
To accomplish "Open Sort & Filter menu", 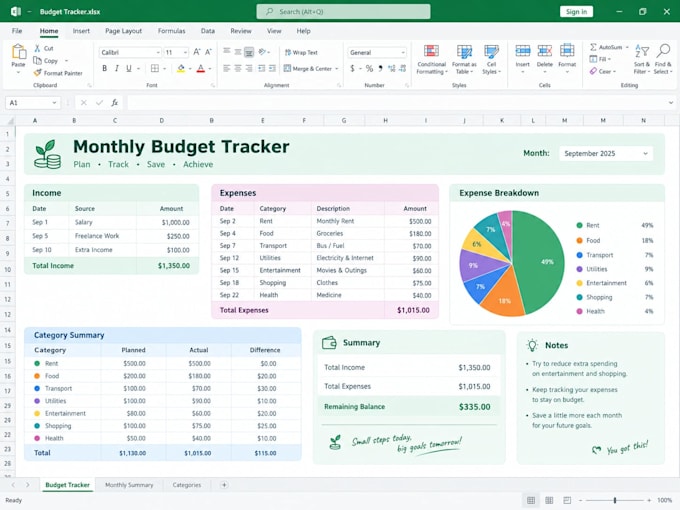I will [642, 59].
